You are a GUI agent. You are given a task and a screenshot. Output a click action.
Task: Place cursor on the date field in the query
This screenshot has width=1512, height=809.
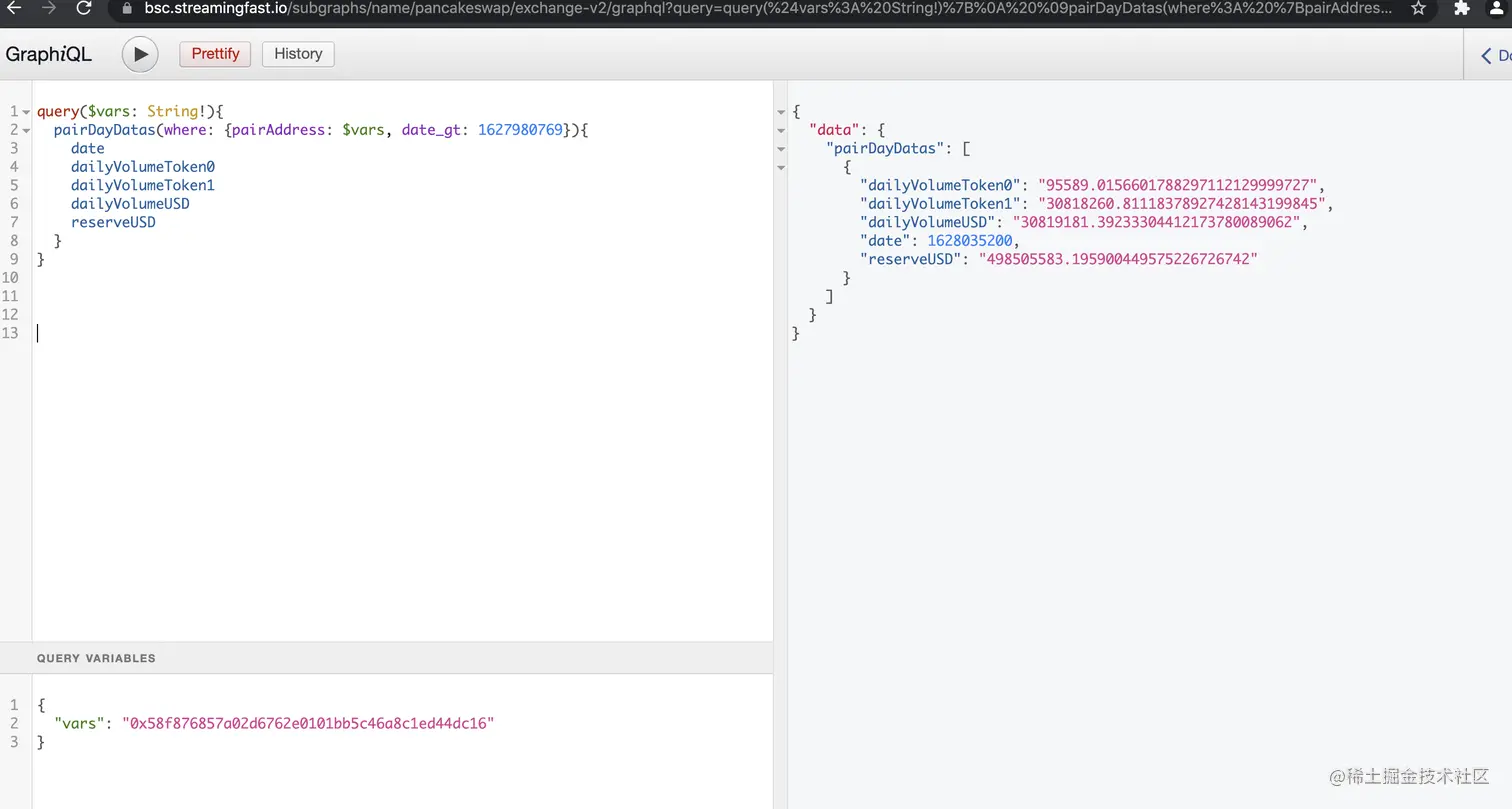tap(88, 148)
